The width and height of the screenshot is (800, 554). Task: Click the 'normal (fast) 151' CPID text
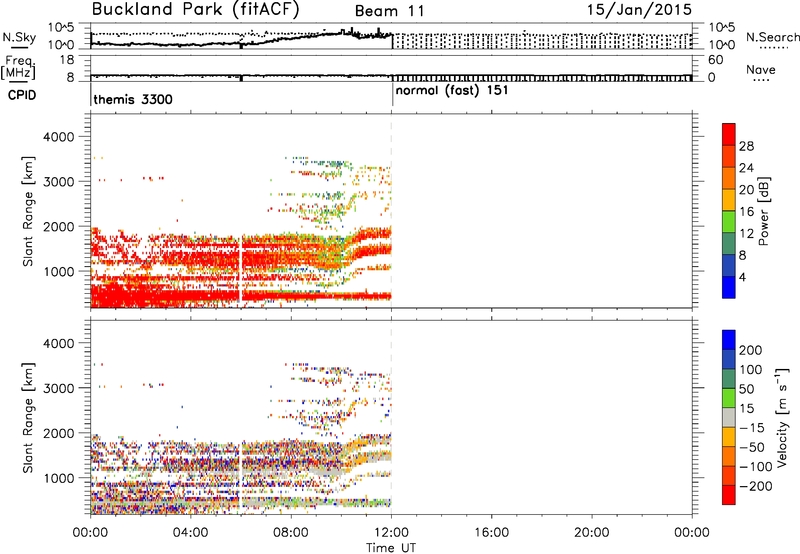coord(452,91)
